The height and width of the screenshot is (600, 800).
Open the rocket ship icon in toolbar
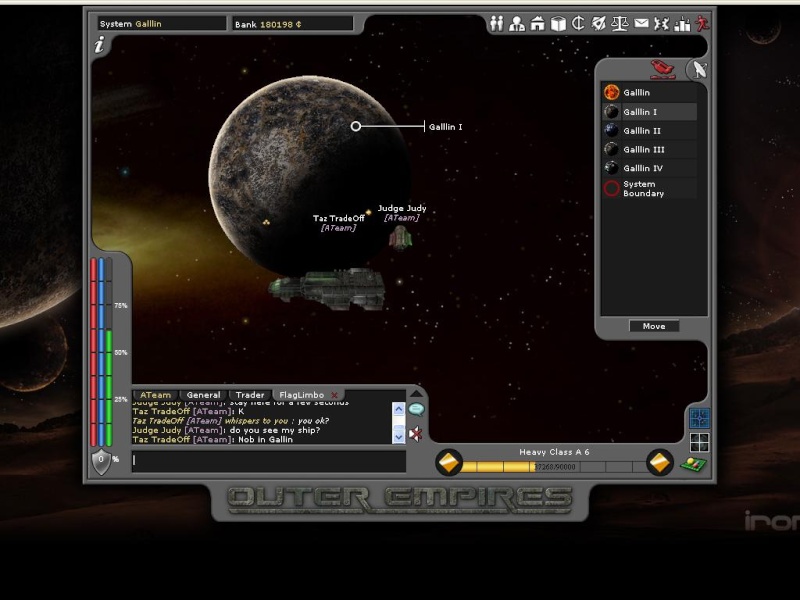[x=598, y=23]
